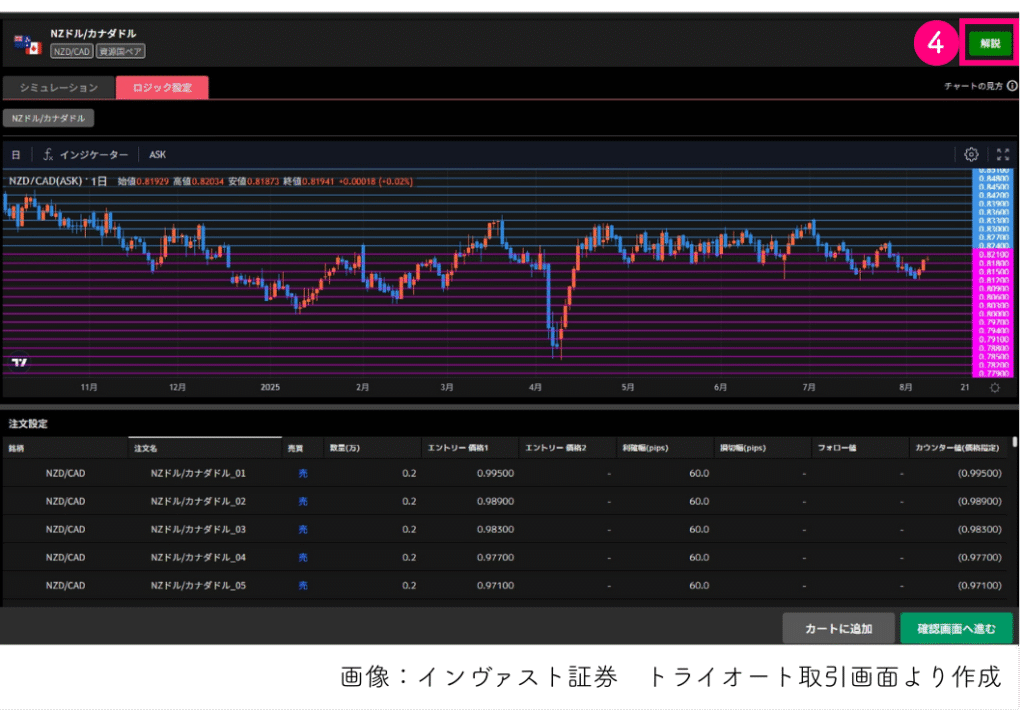Click entry price 0.98300 in the table
The image size is (1024, 713).
point(495,530)
